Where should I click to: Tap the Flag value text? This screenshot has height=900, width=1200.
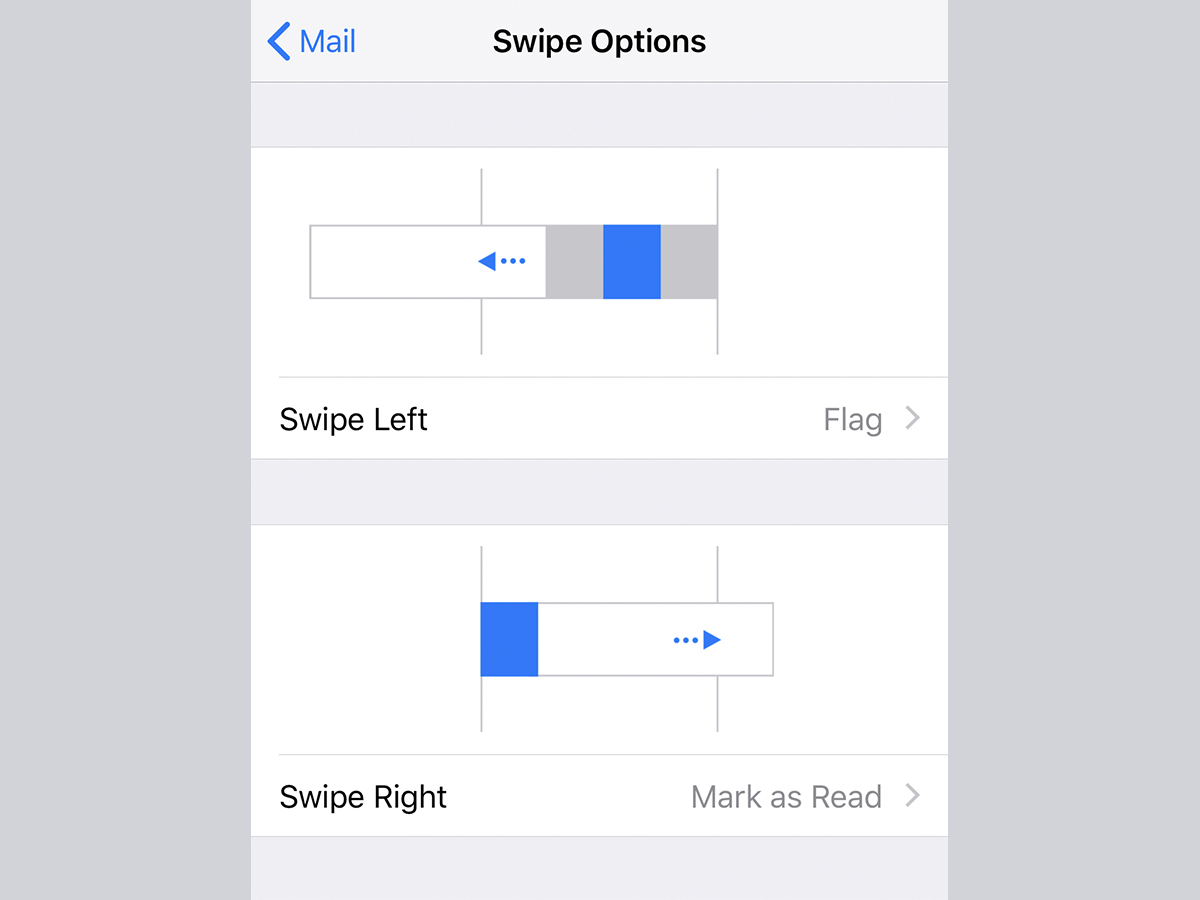coord(852,420)
